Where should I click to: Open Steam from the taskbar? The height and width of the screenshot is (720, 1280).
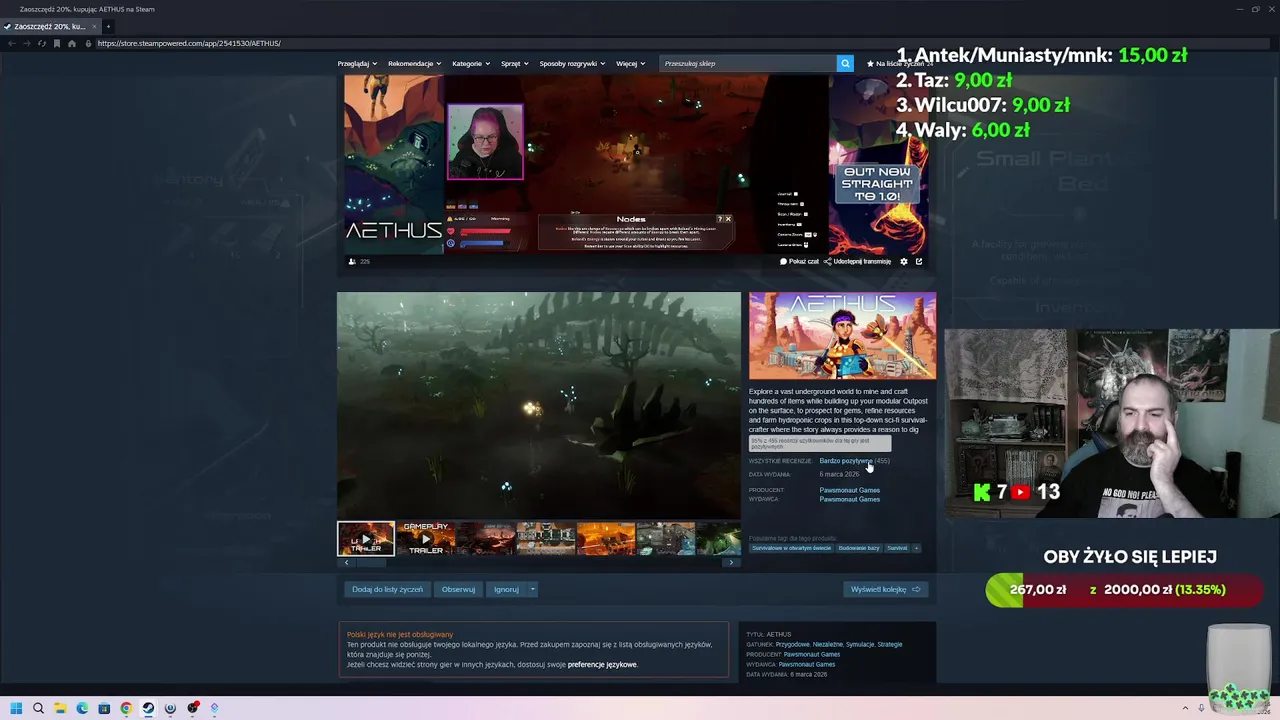click(x=148, y=708)
